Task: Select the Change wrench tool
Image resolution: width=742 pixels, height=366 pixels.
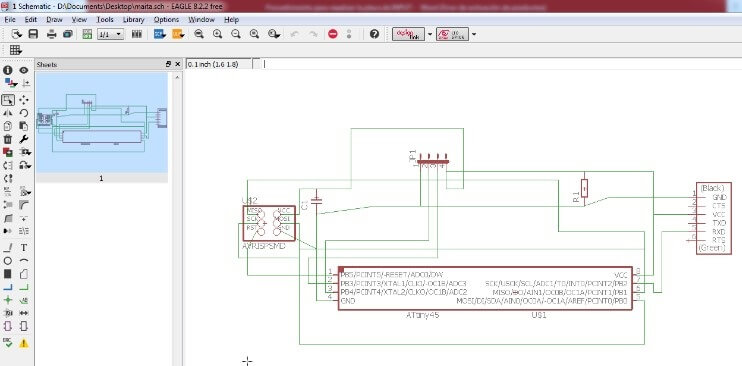Action: [24, 139]
